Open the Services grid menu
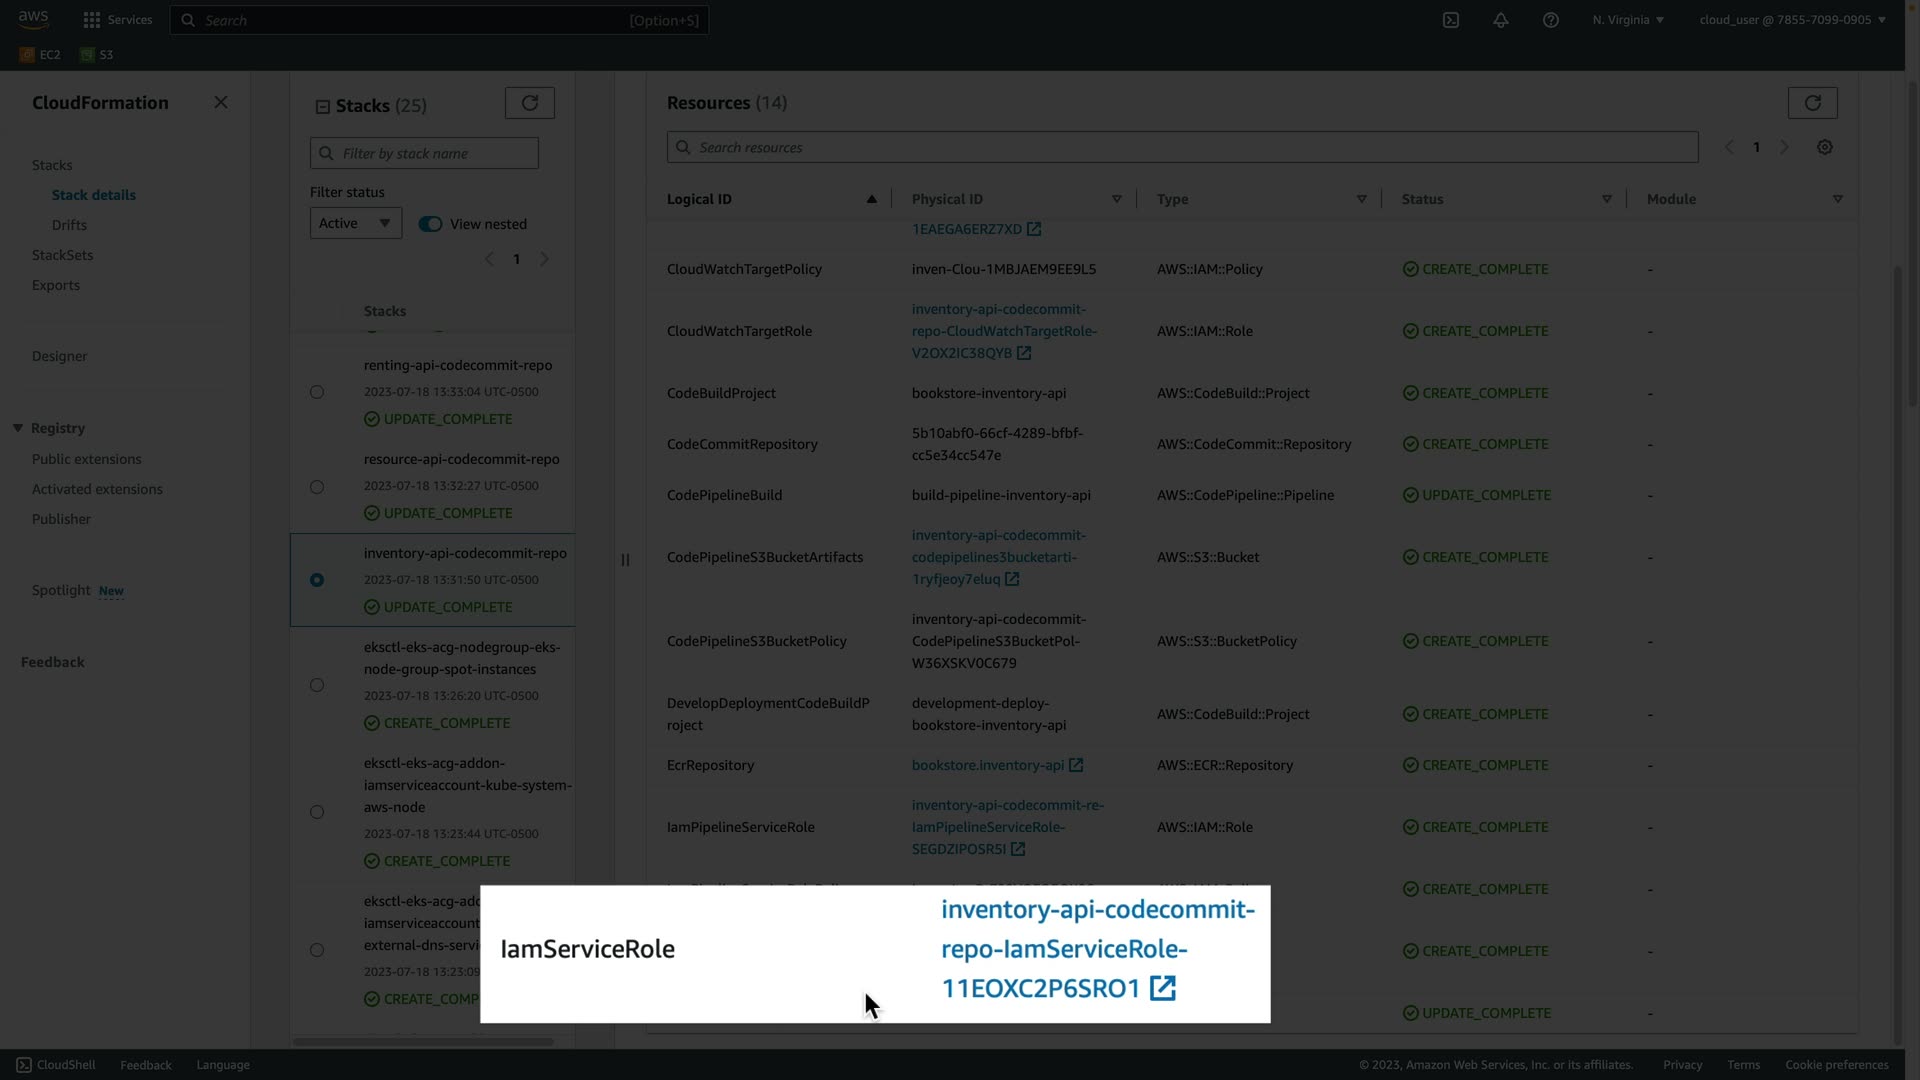The width and height of the screenshot is (1920, 1080). click(92, 20)
